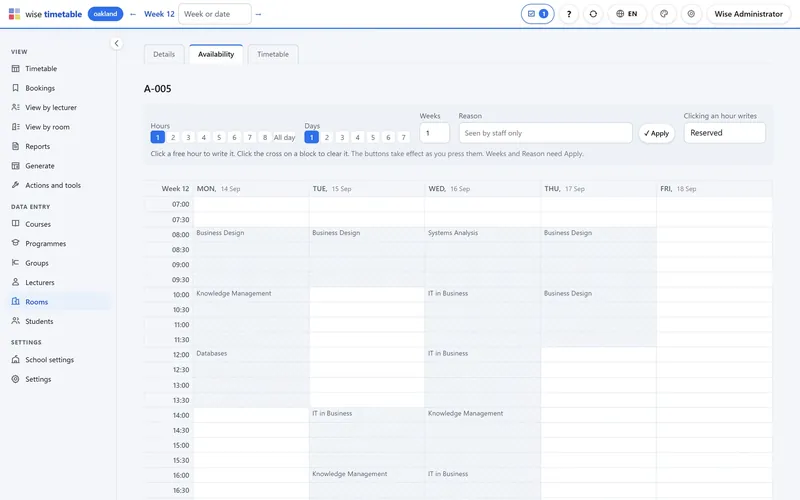Open the Groups icon in sidebar
Screen dimensions: 800x500
pyautogui.click(x=16, y=262)
